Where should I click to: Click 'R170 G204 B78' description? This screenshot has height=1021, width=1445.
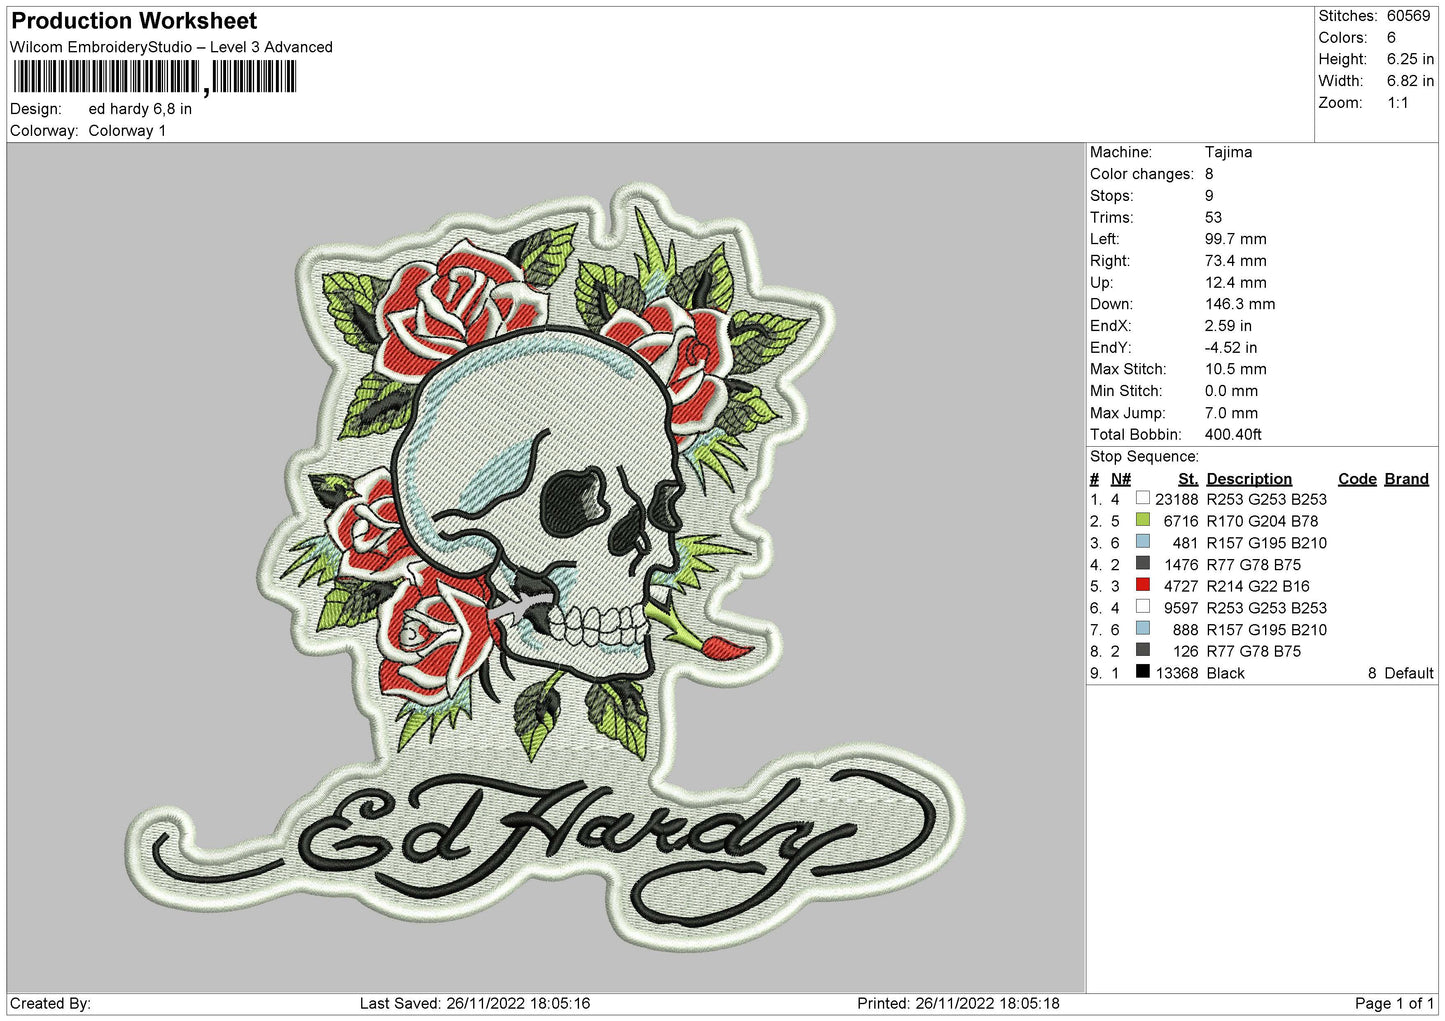coord(1262,521)
